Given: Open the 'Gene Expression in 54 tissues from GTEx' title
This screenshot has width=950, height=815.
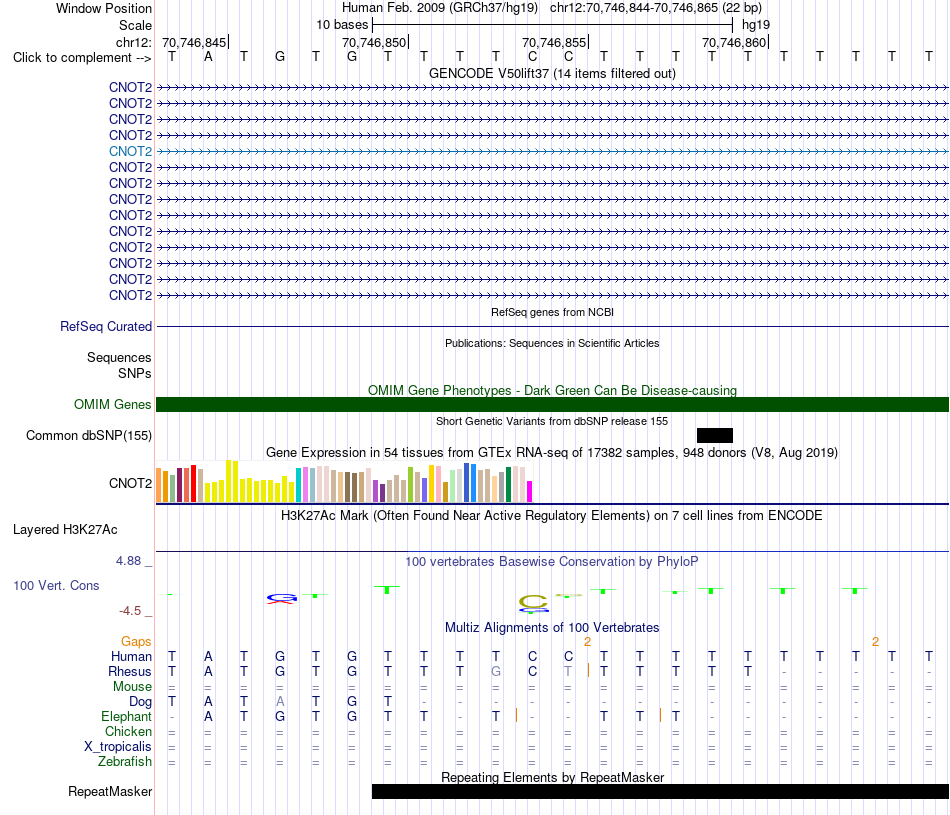Looking at the screenshot, I should click(x=552, y=453).
